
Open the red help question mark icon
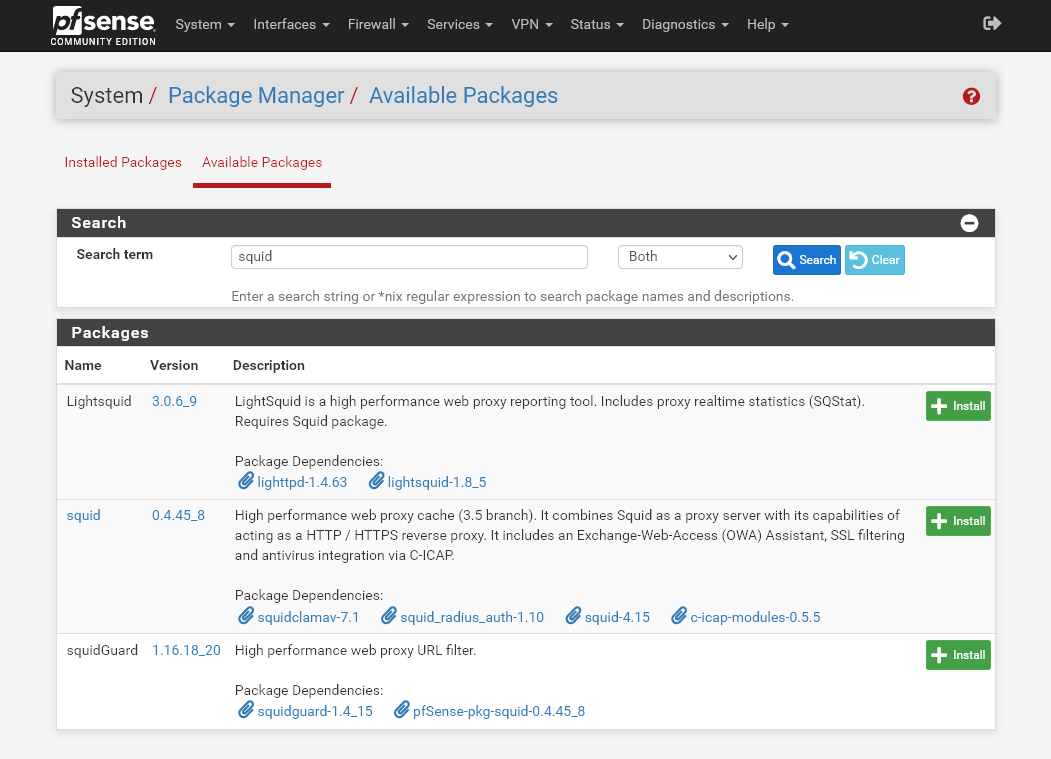coord(970,96)
